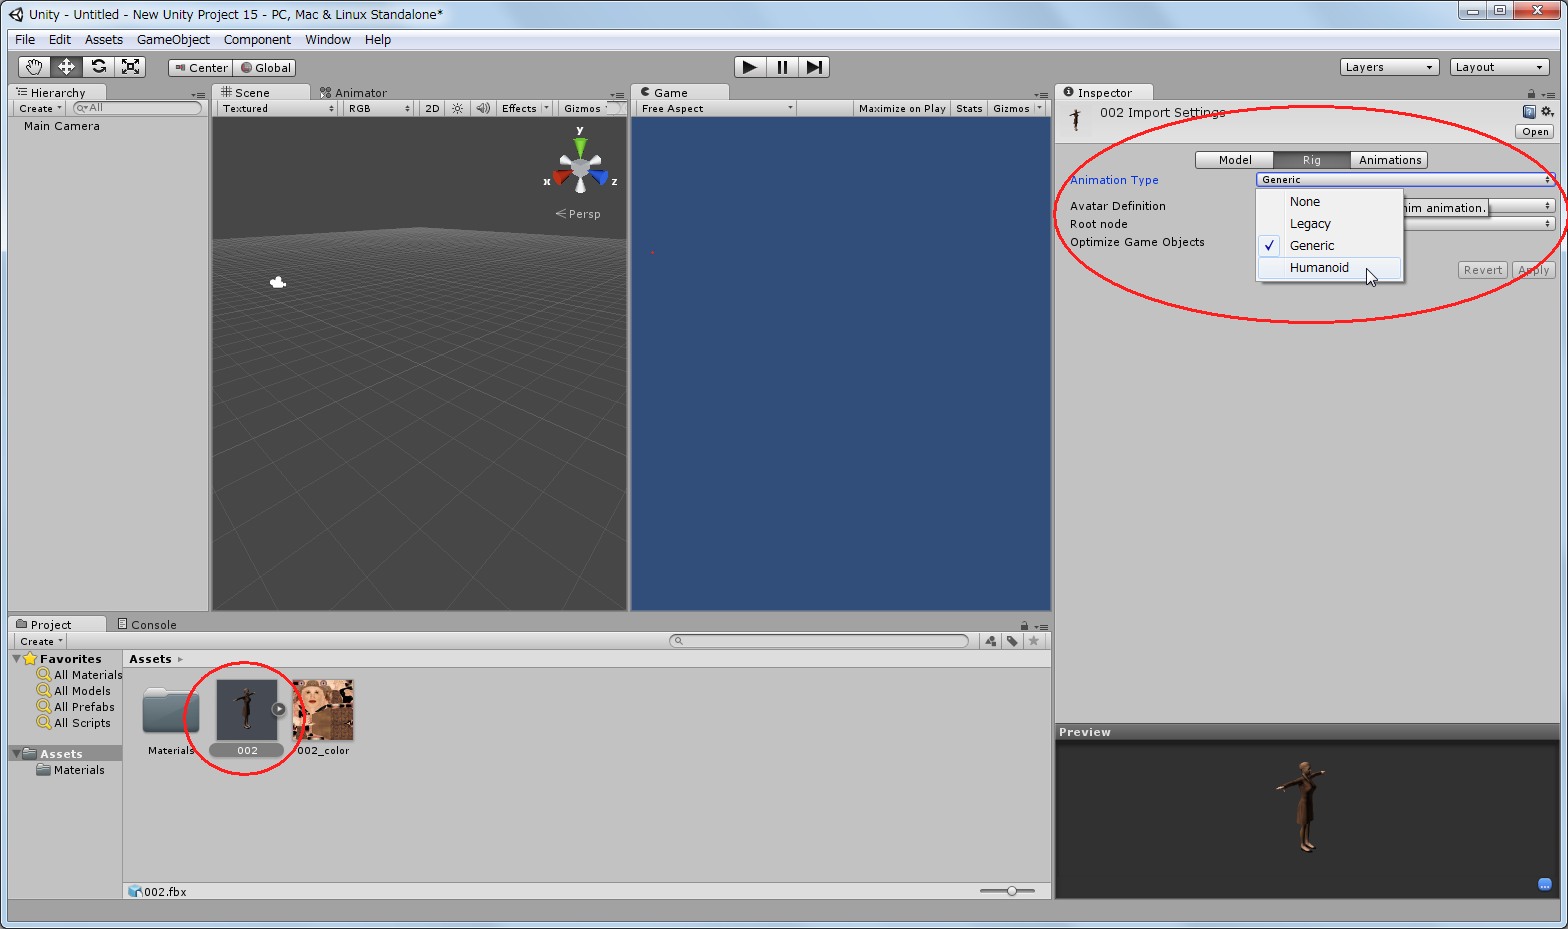This screenshot has width=1568, height=929.
Task: Choose Humanoid from Animation Type list
Action: point(1330,268)
